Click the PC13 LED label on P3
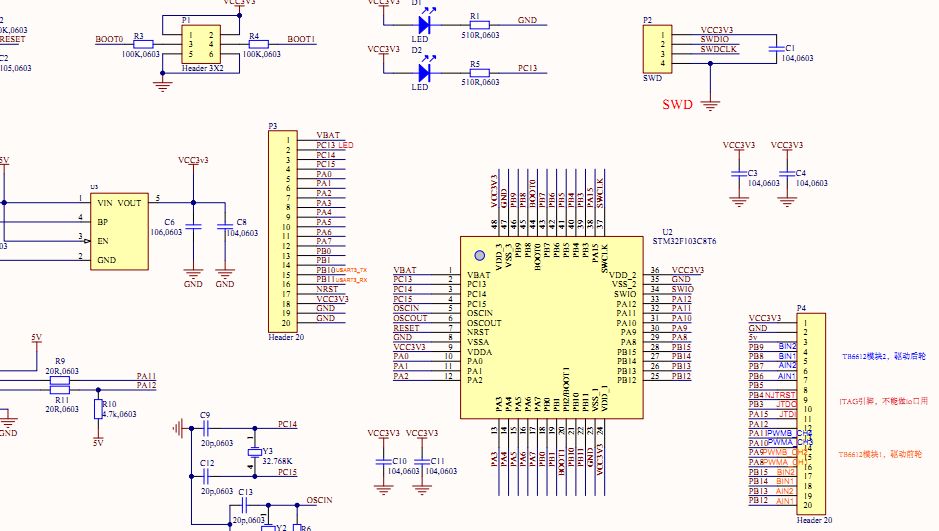This screenshot has width=939, height=531. click(x=335, y=145)
